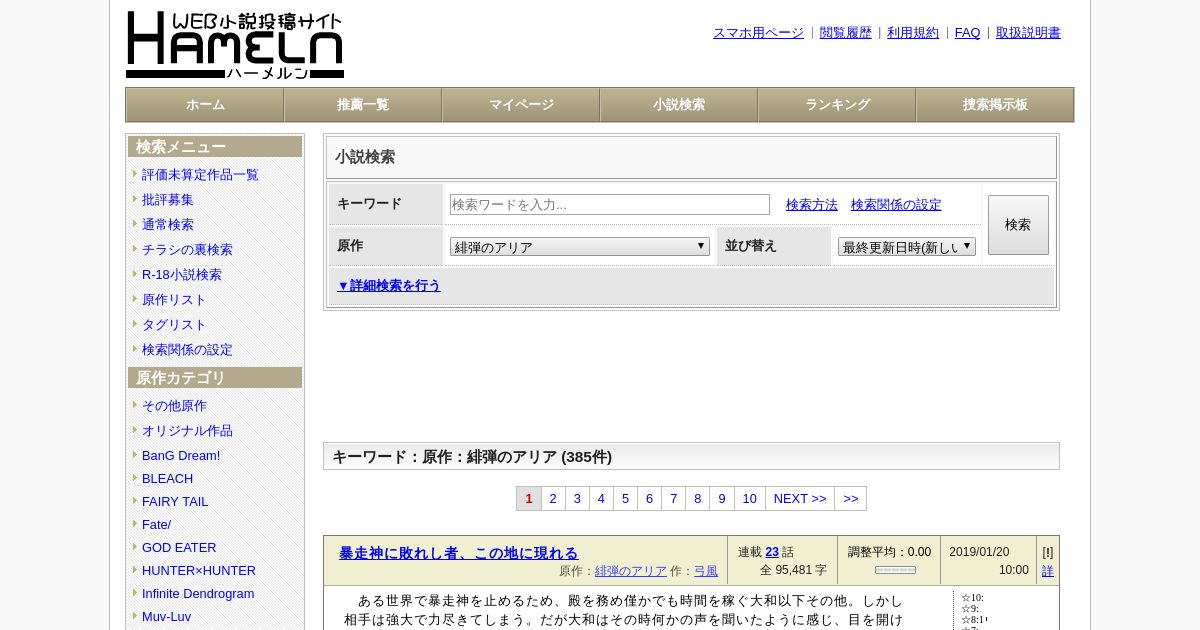
Task: Open タグリスト in sidebar
Action: click(174, 324)
